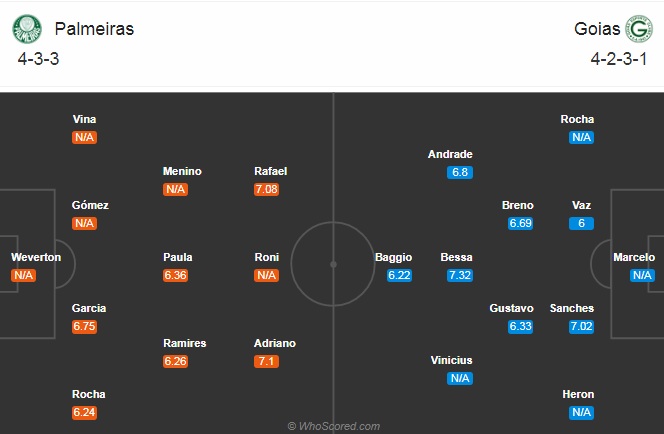Click the WhoScored.com watermark link
The height and width of the screenshot is (434, 664).
click(334, 426)
